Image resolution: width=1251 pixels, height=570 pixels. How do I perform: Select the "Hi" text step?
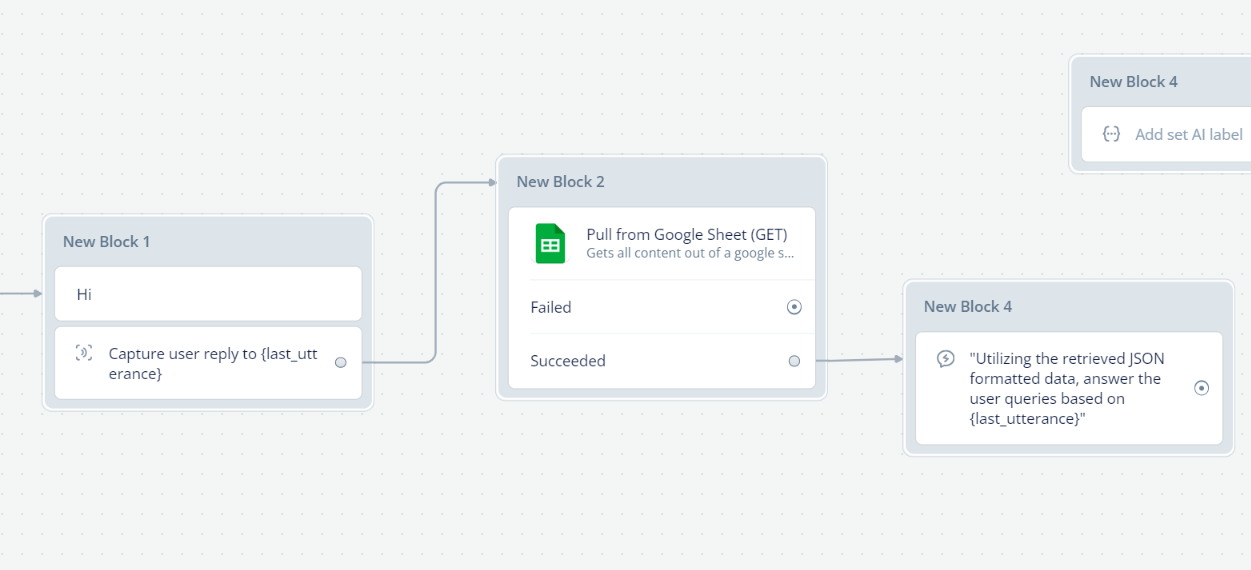(208, 294)
